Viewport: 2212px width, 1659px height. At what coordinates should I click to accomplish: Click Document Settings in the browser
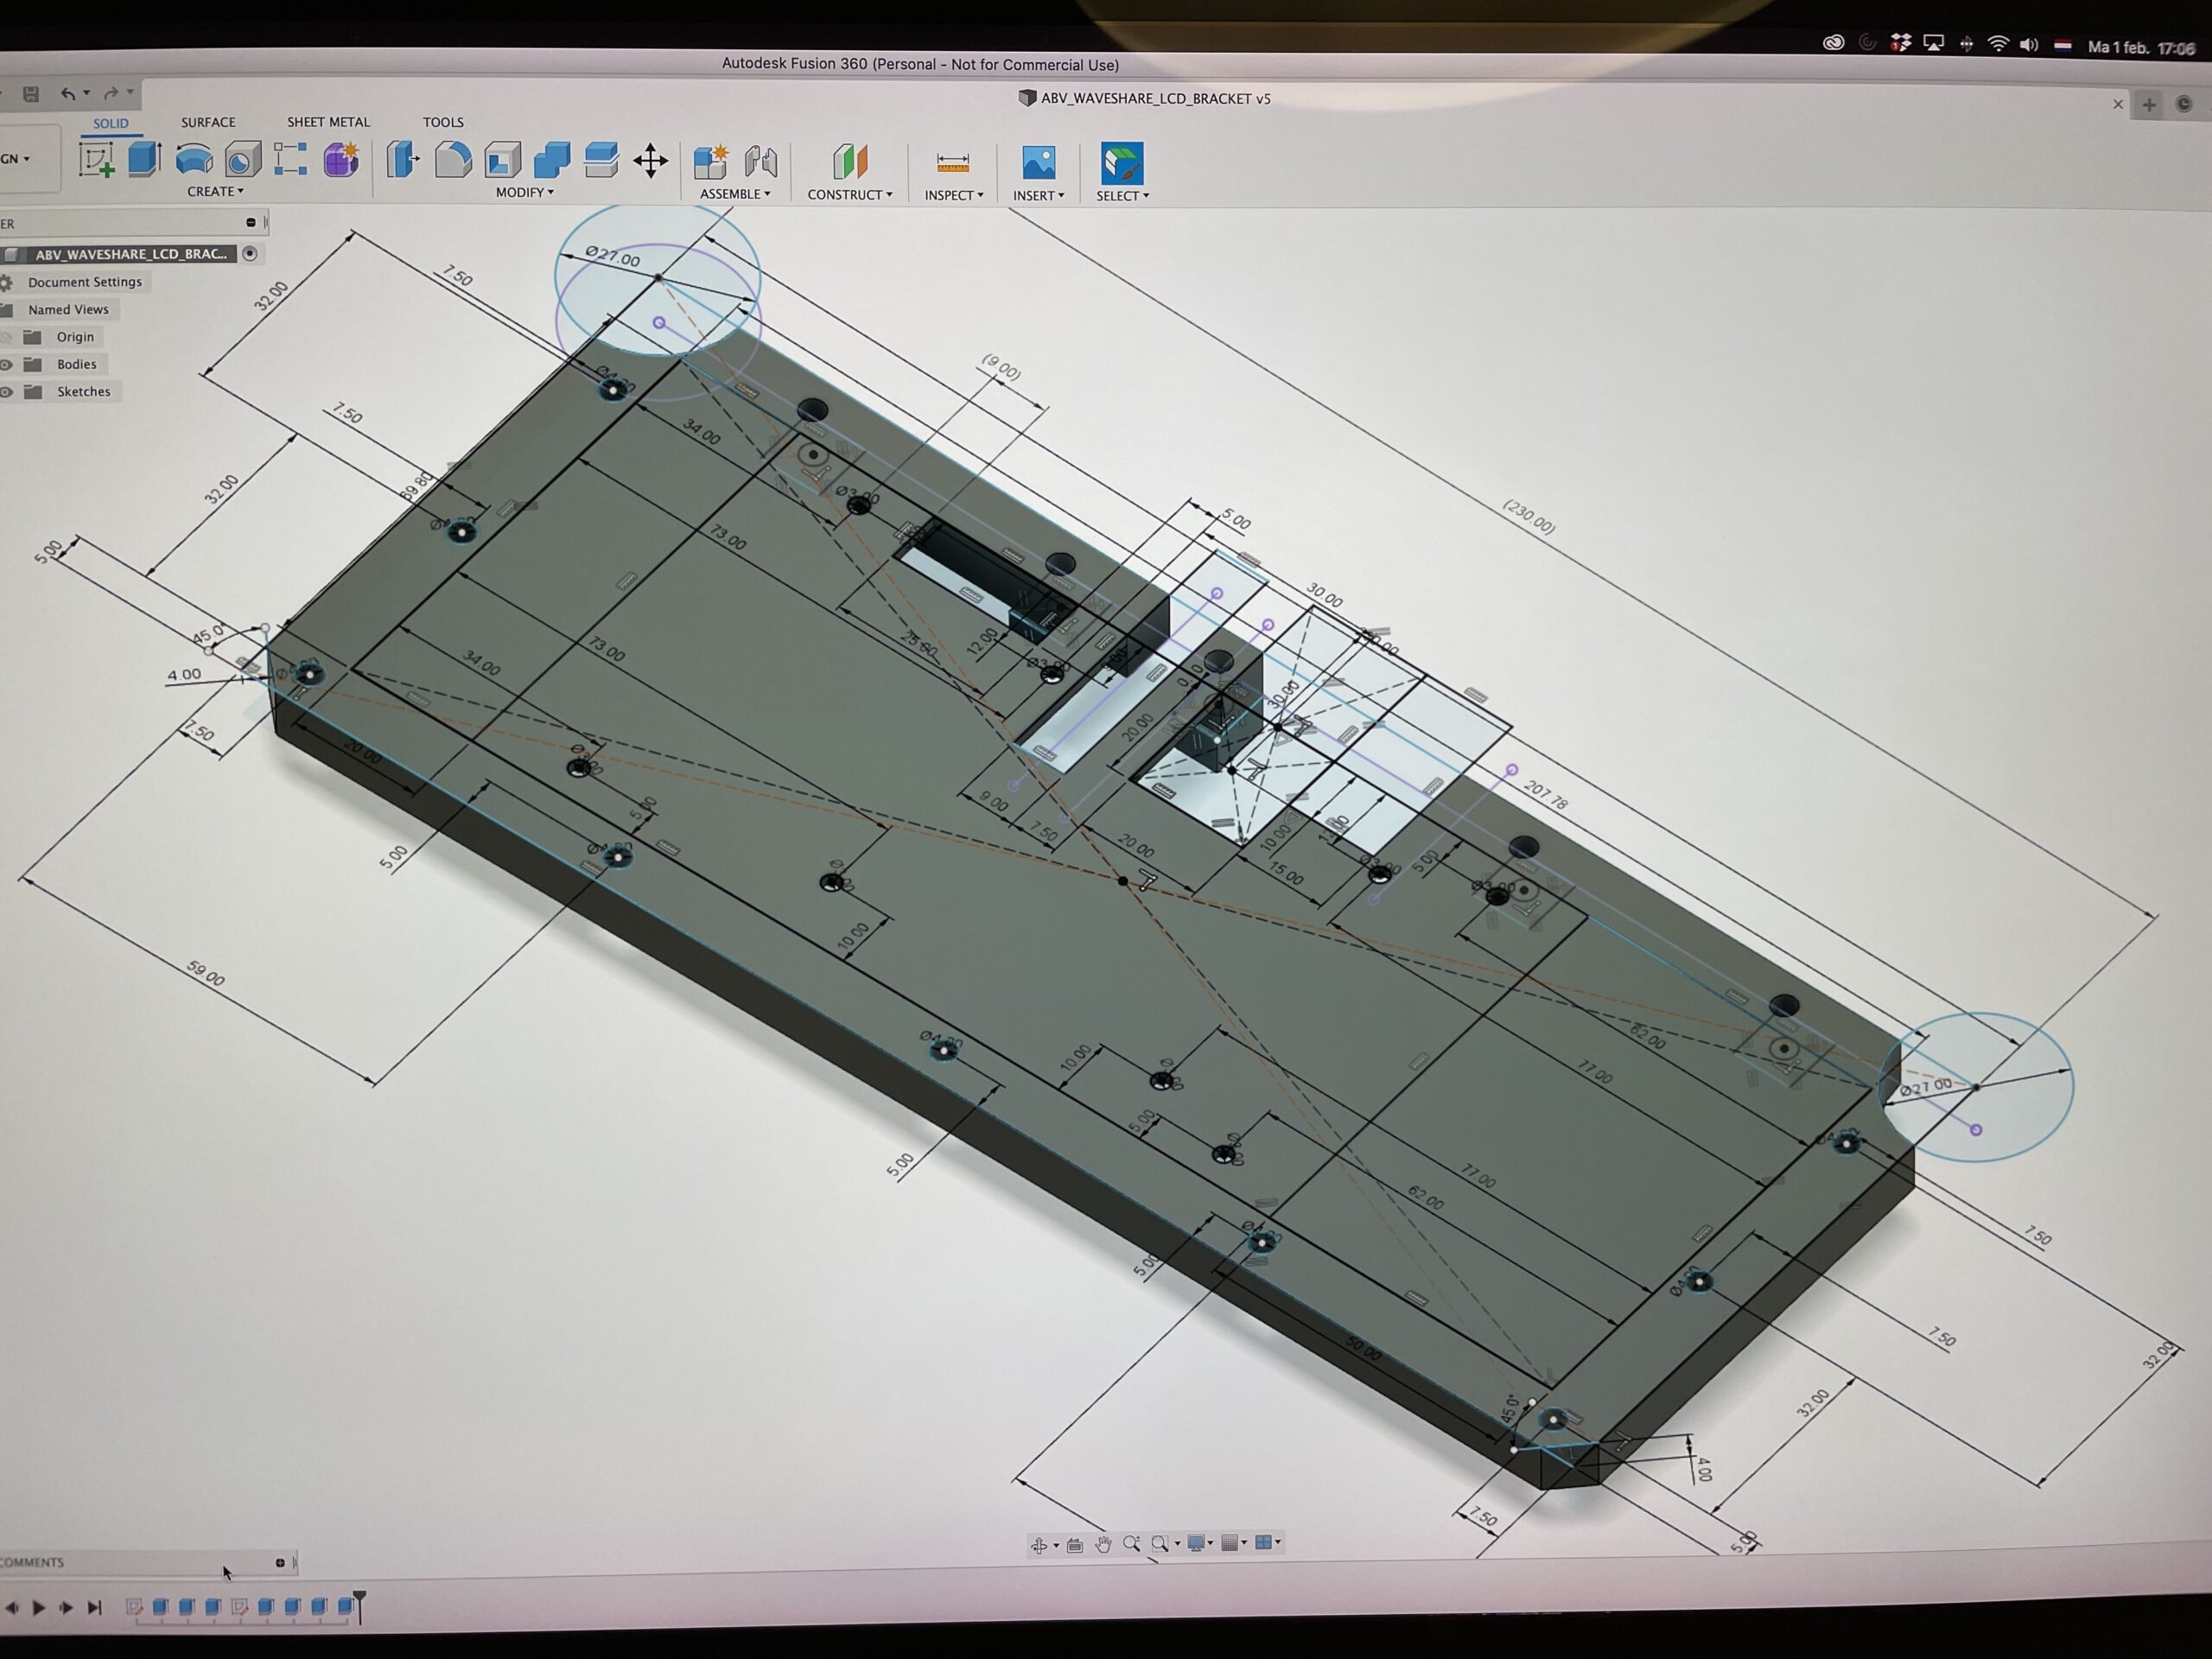[x=84, y=282]
